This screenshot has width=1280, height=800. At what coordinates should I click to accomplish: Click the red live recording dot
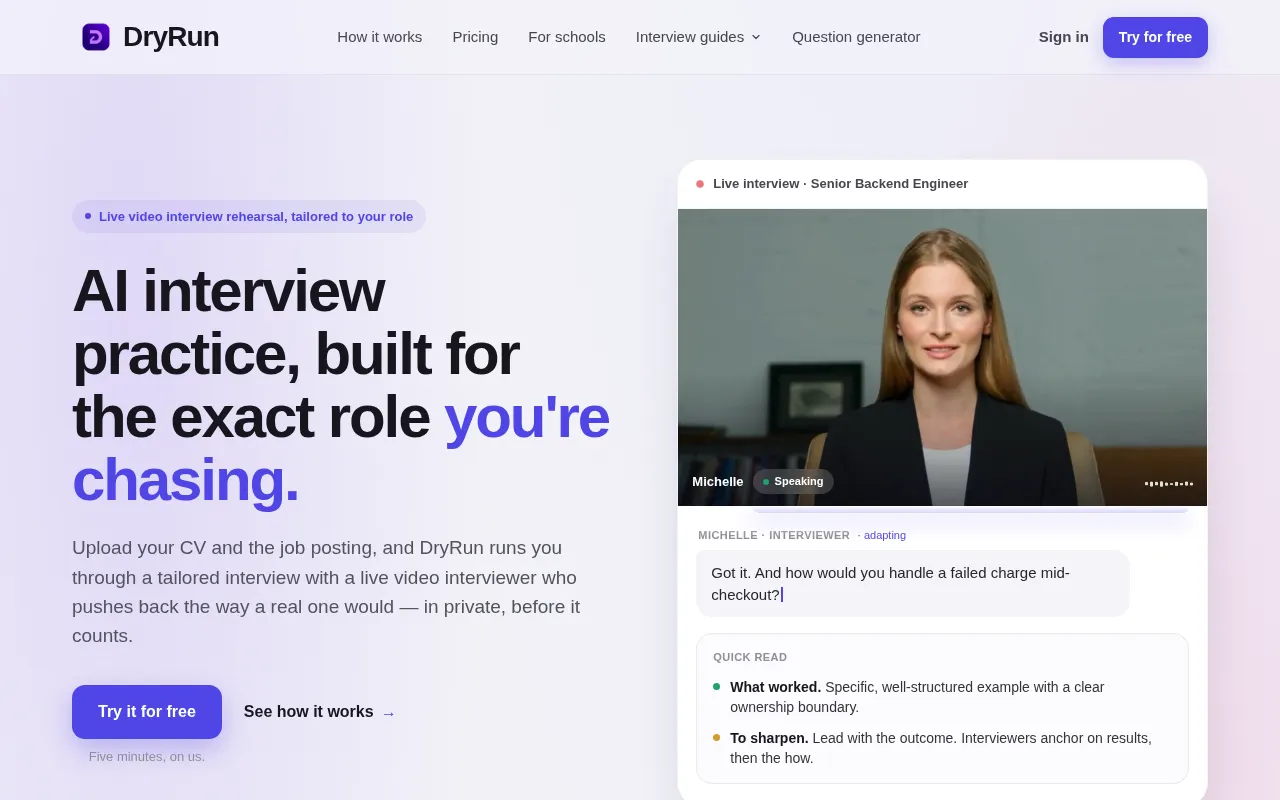700,184
